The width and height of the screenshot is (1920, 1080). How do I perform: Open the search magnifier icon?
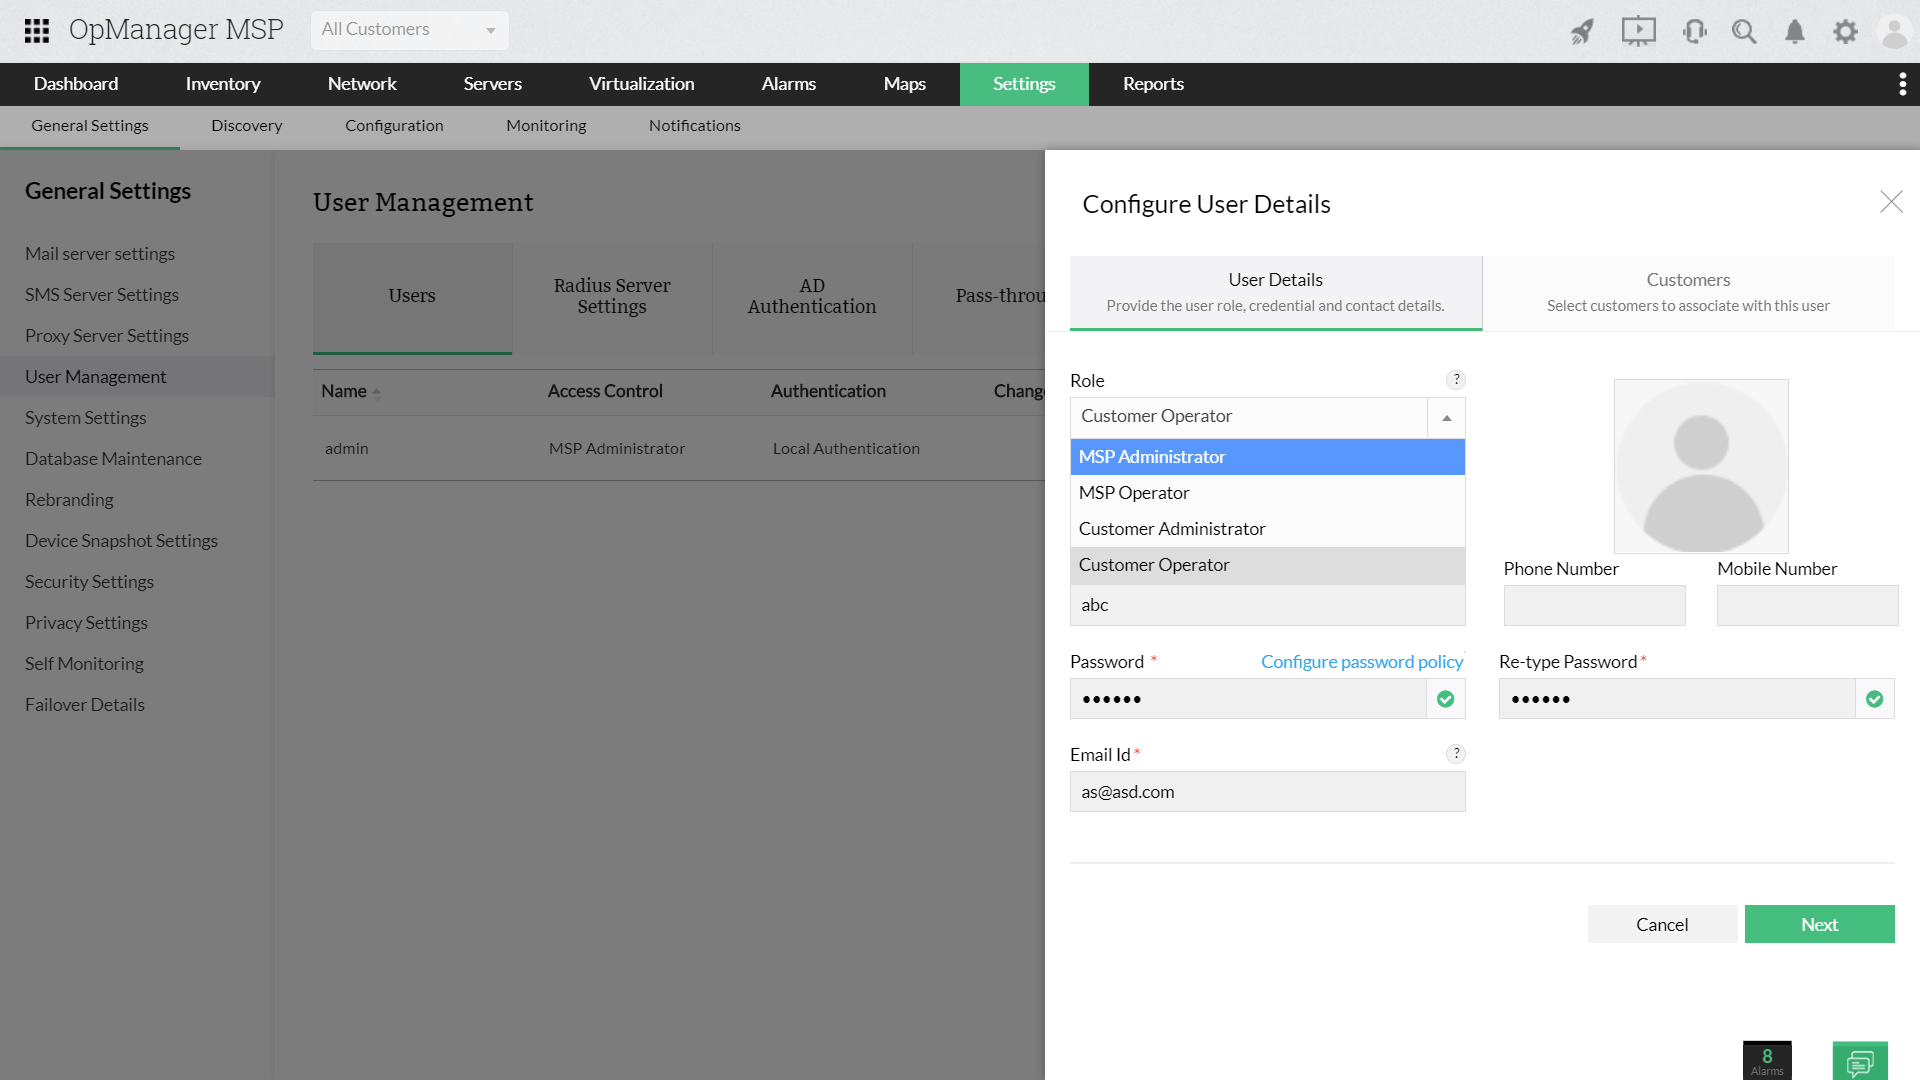pos(1744,31)
